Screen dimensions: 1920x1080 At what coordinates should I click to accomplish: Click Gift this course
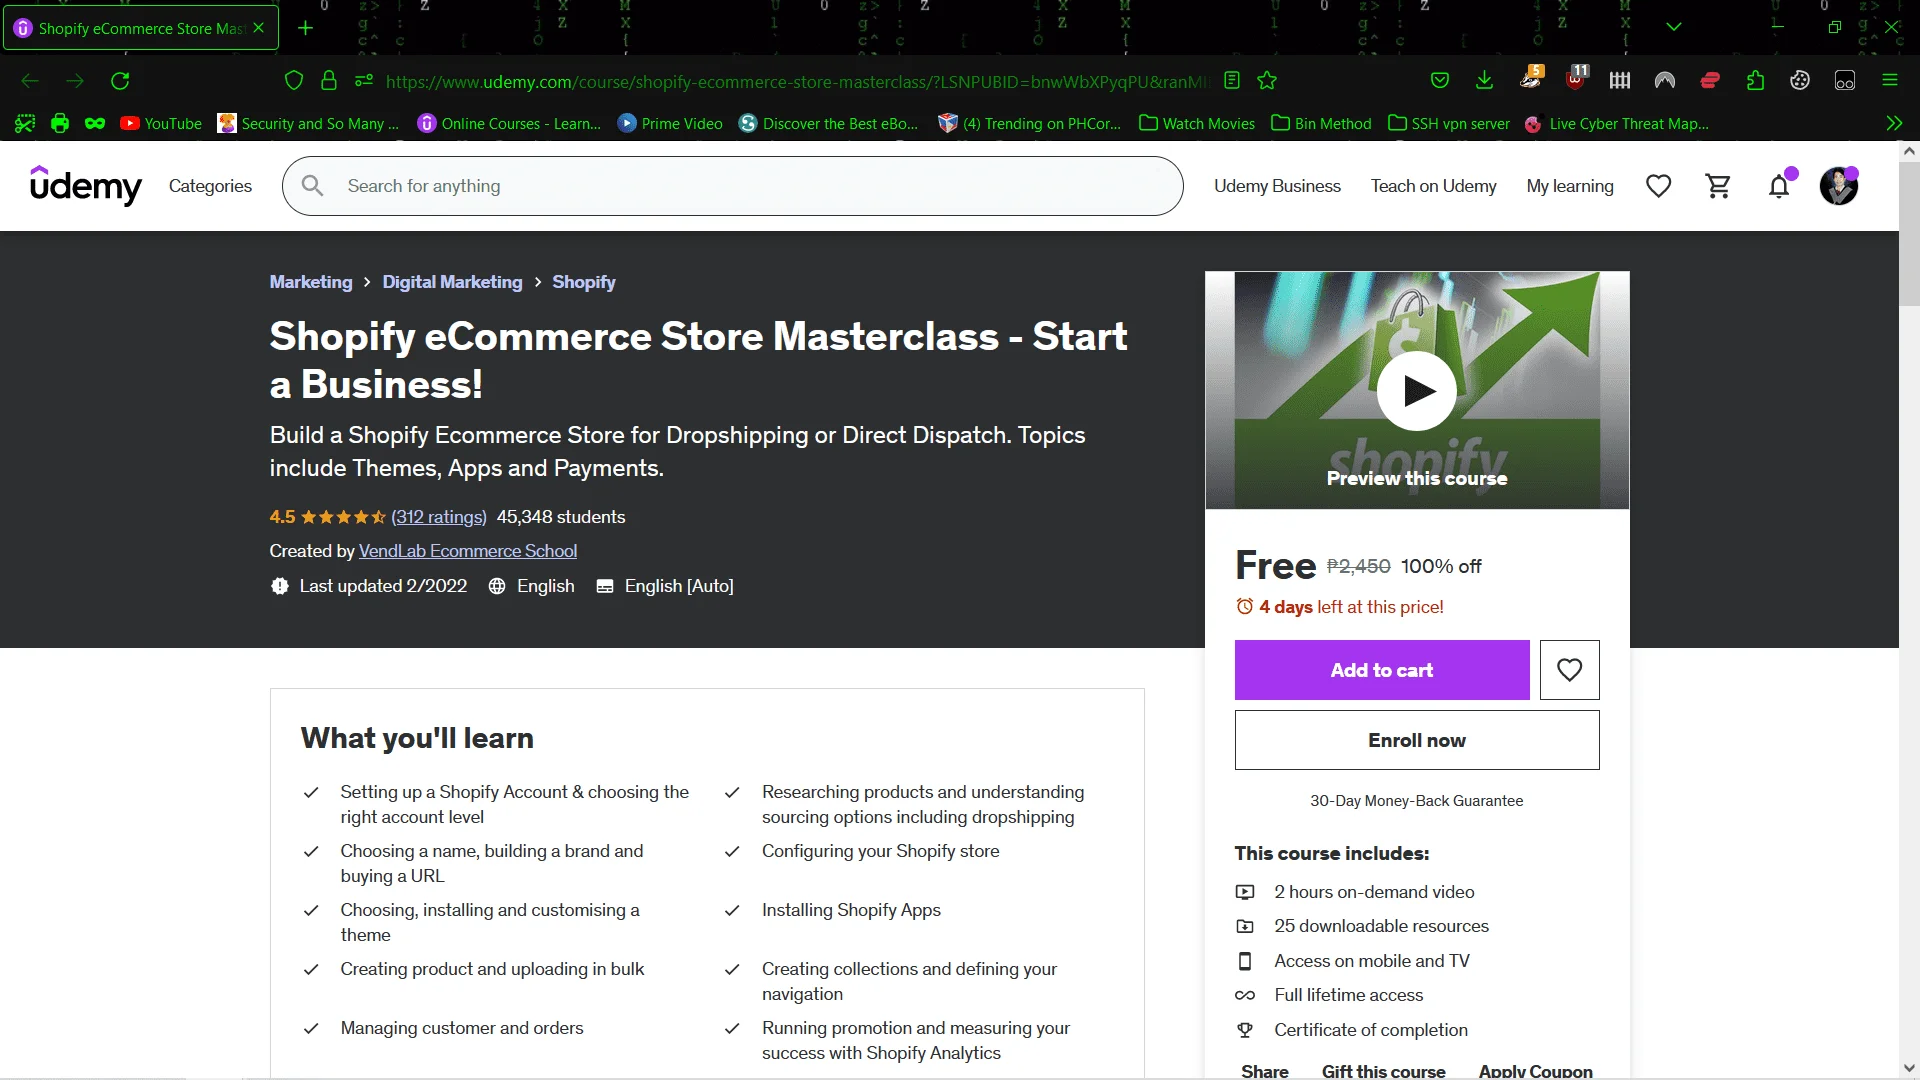click(x=1384, y=1071)
